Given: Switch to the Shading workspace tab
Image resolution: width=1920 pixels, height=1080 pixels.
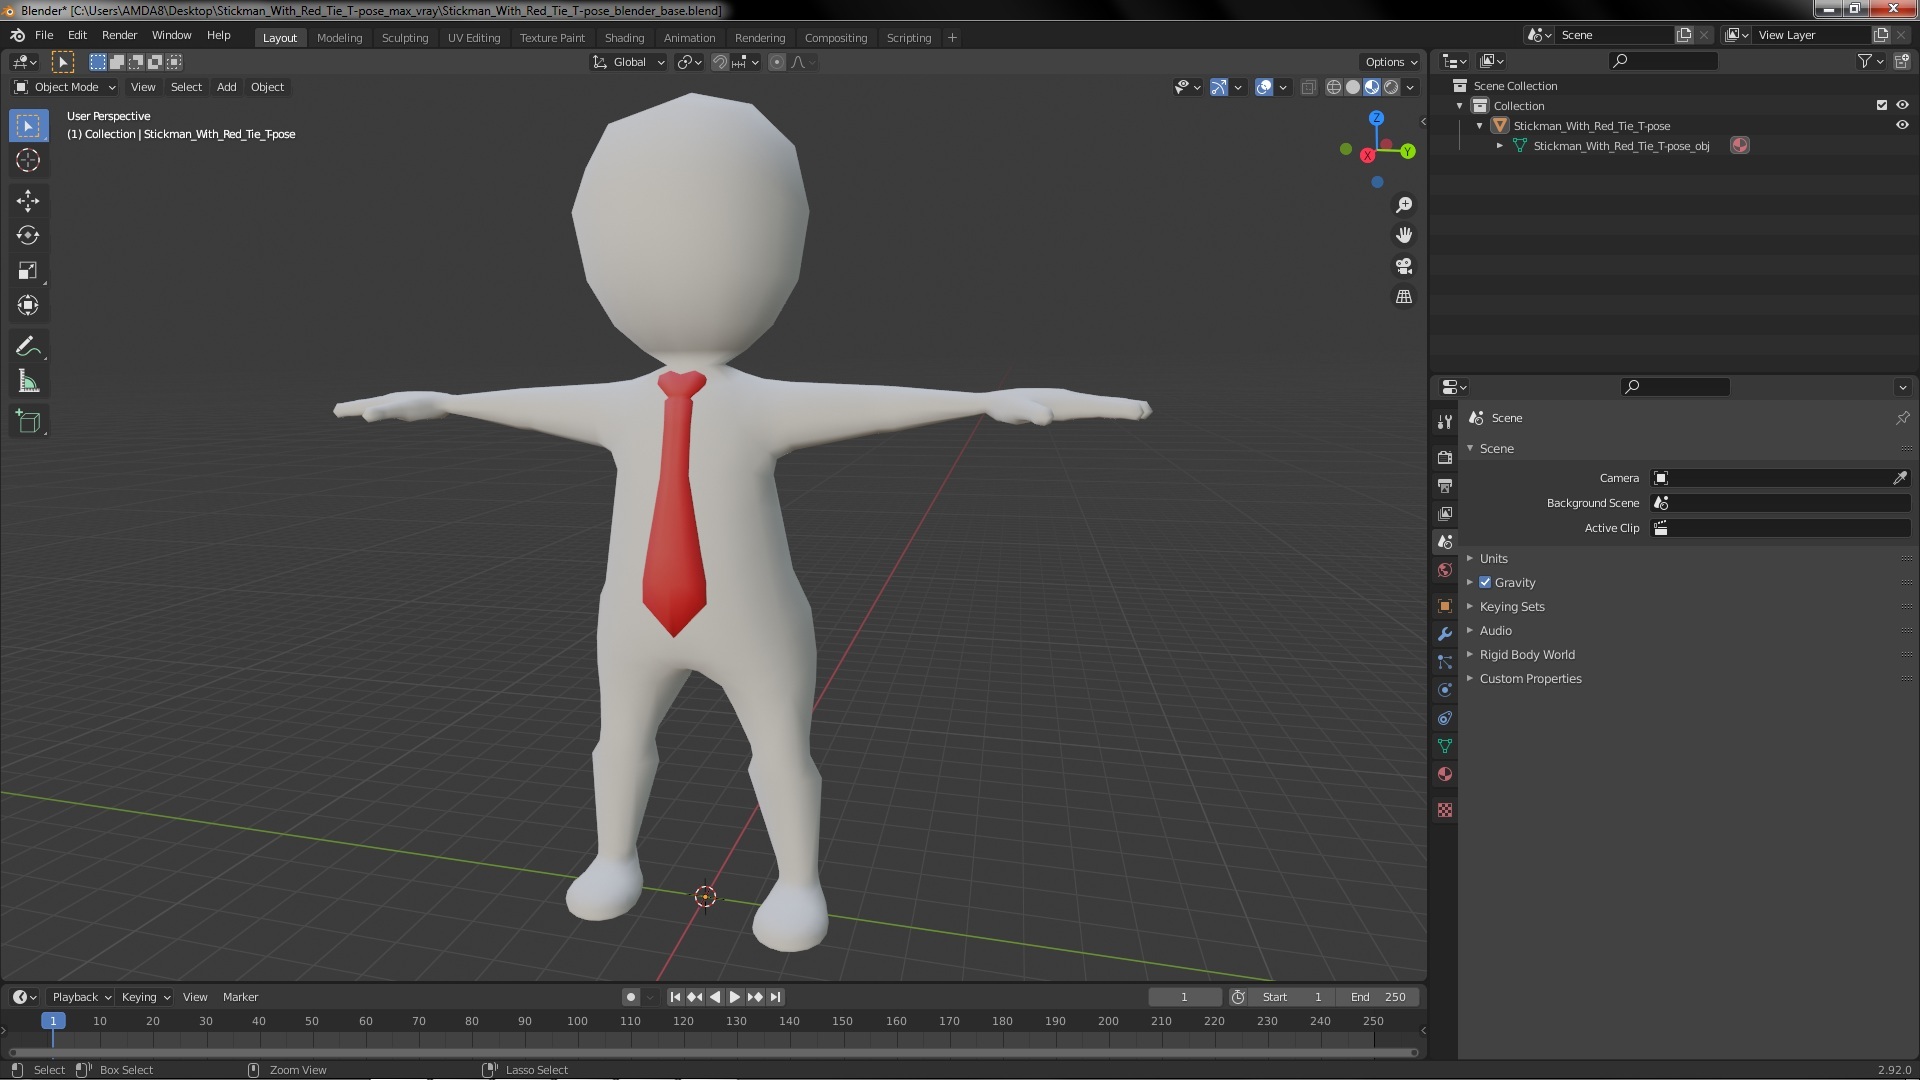Looking at the screenshot, I should click(624, 37).
